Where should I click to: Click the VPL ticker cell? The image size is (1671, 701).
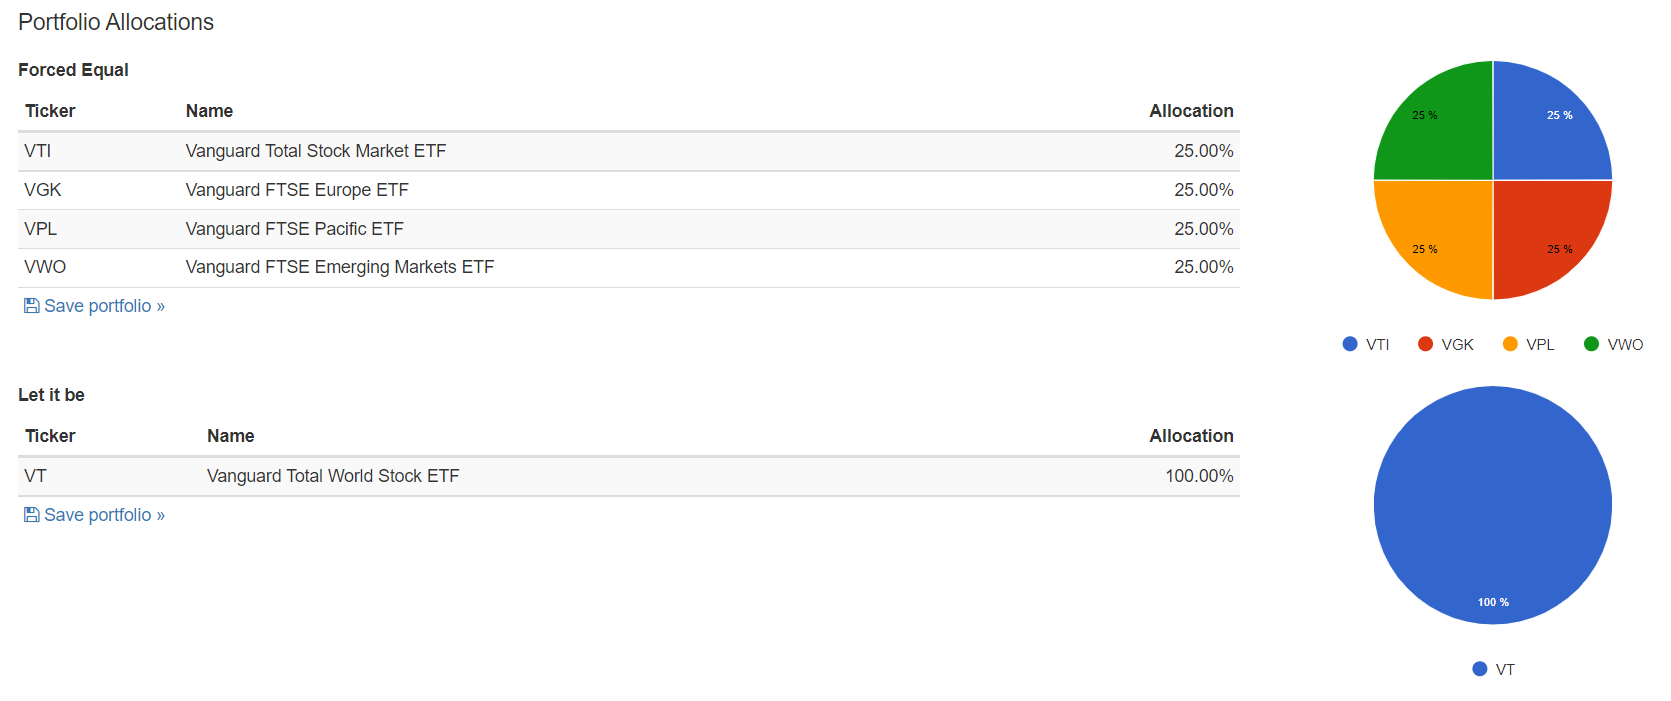[41, 229]
